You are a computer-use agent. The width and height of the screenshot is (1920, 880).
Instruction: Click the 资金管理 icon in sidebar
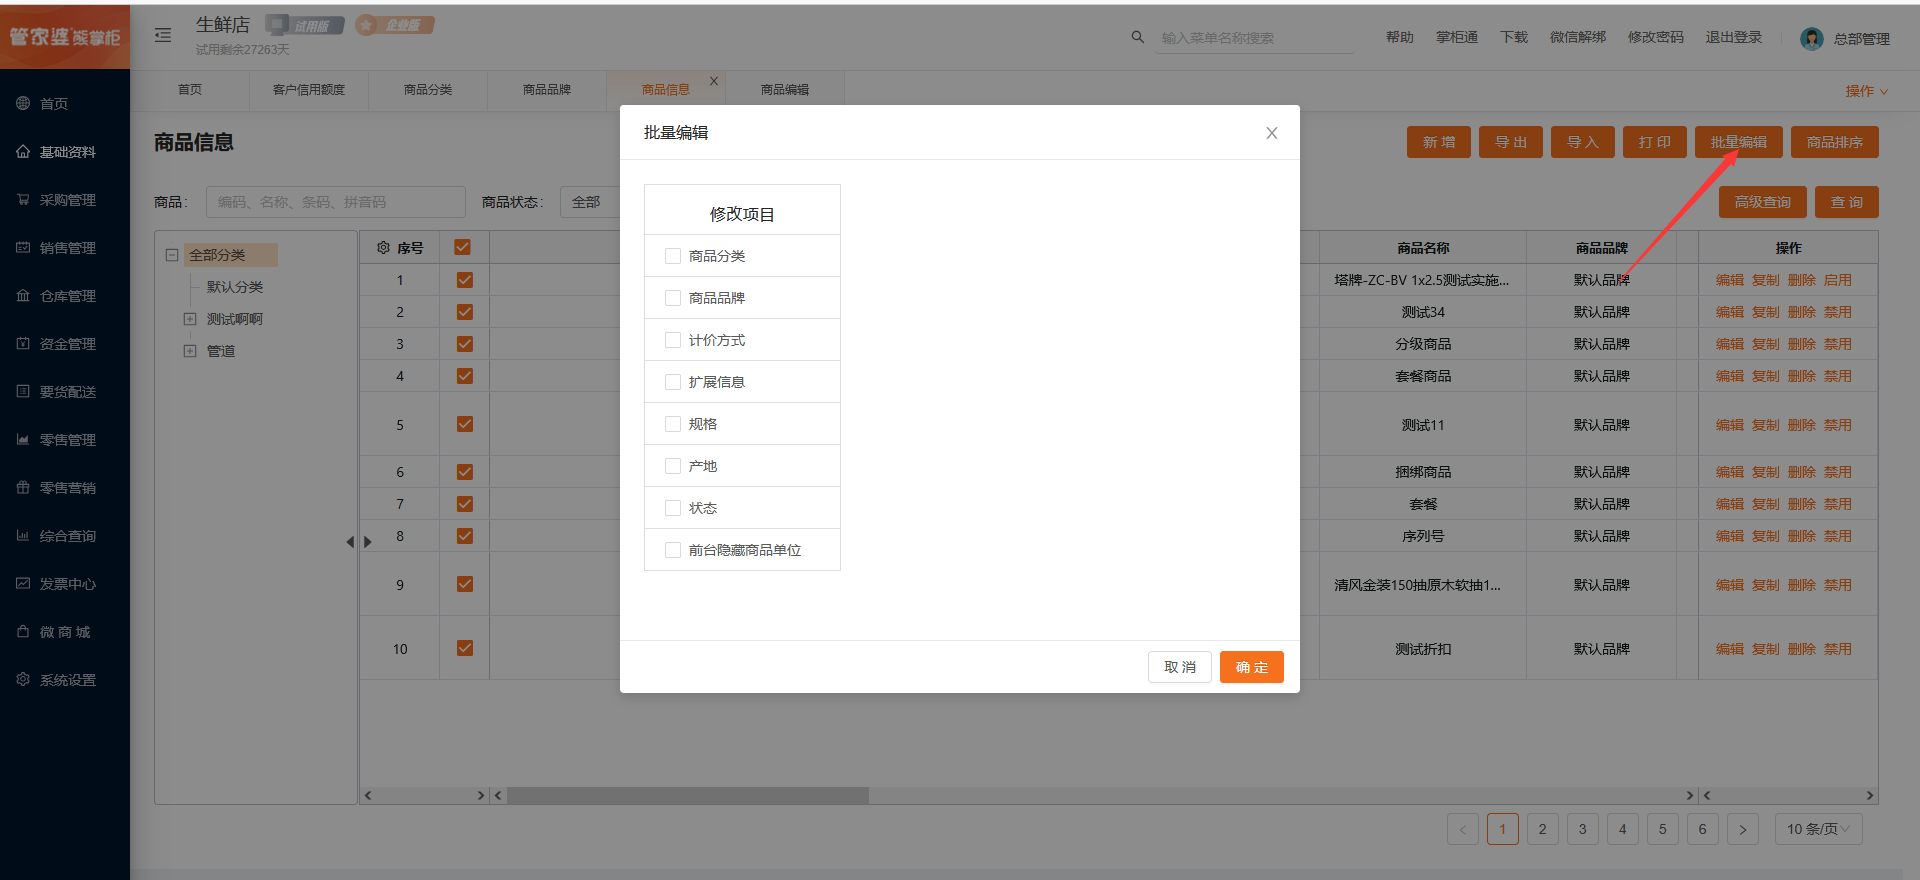pyautogui.click(x=23, y=343)
